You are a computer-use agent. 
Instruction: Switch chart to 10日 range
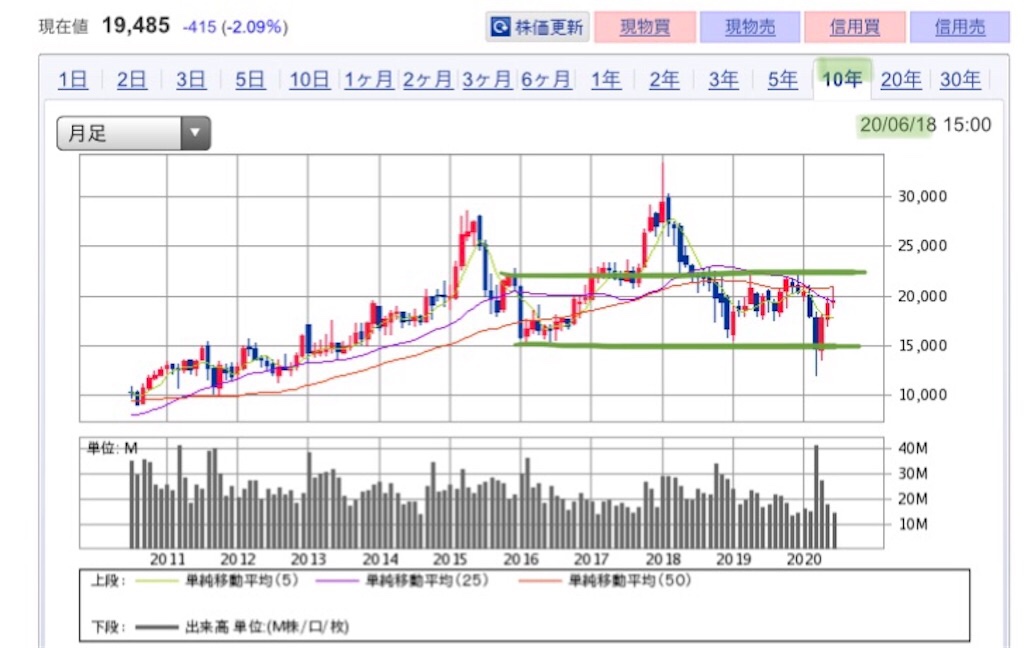pos(309,80)
